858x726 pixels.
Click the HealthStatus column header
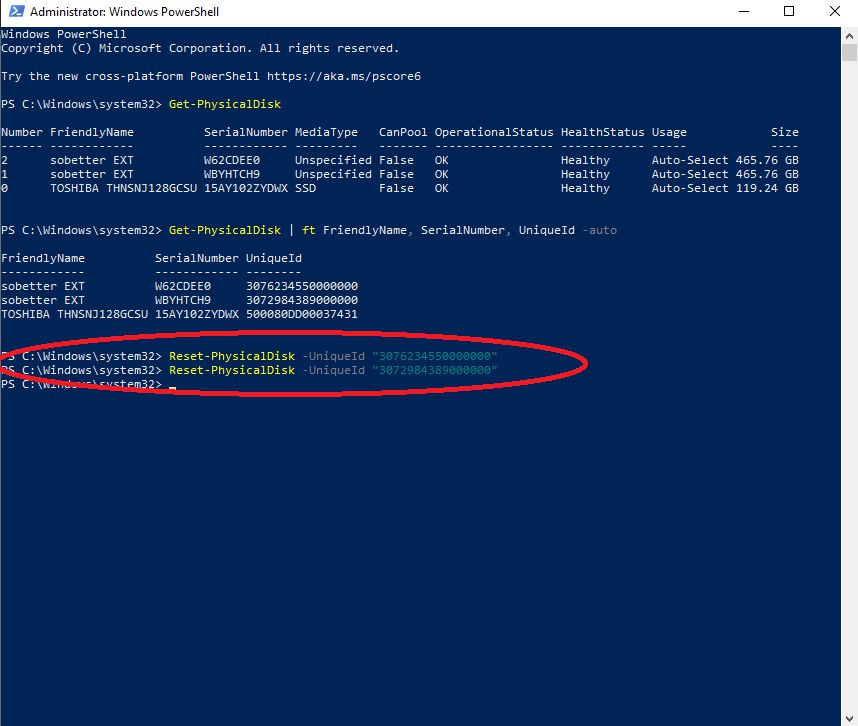coord(602,132)
